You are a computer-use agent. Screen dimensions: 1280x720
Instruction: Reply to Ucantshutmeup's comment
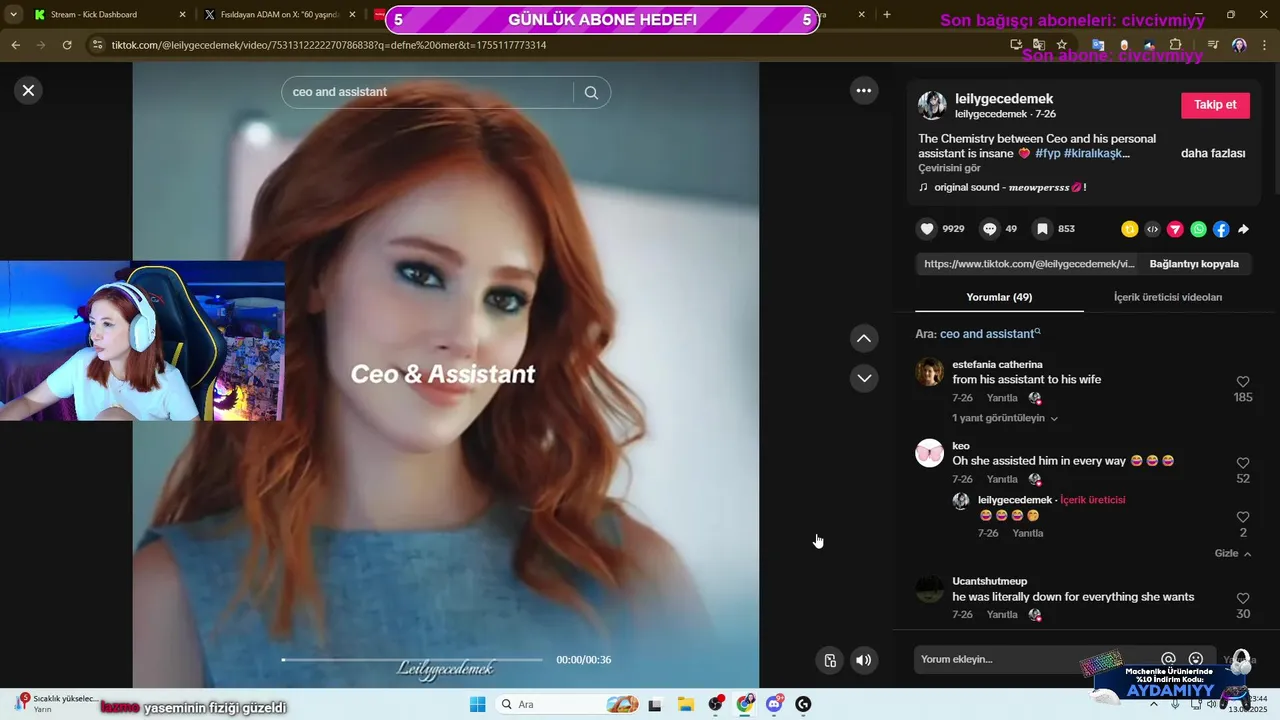coord(1002,614)
